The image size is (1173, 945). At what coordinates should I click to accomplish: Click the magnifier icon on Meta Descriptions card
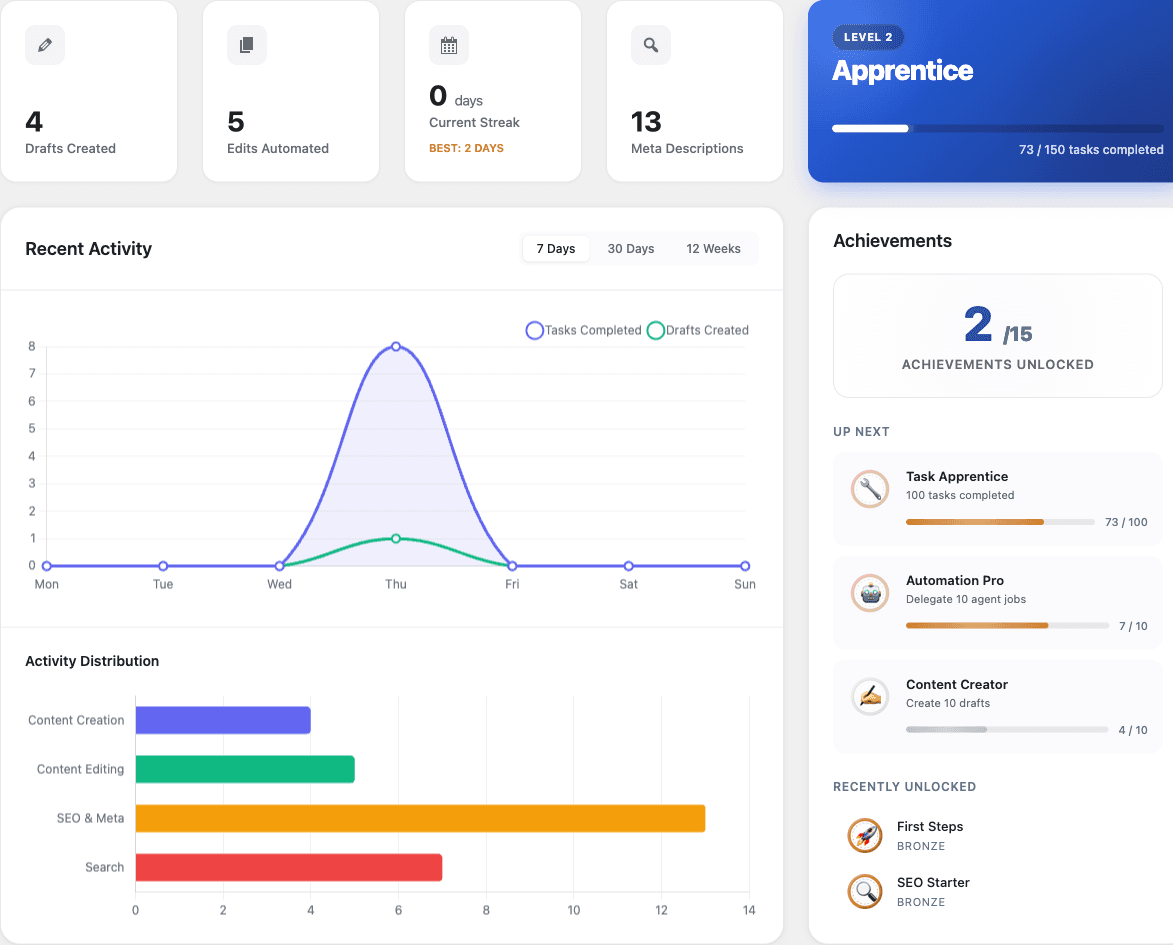(x=651, y=45)
